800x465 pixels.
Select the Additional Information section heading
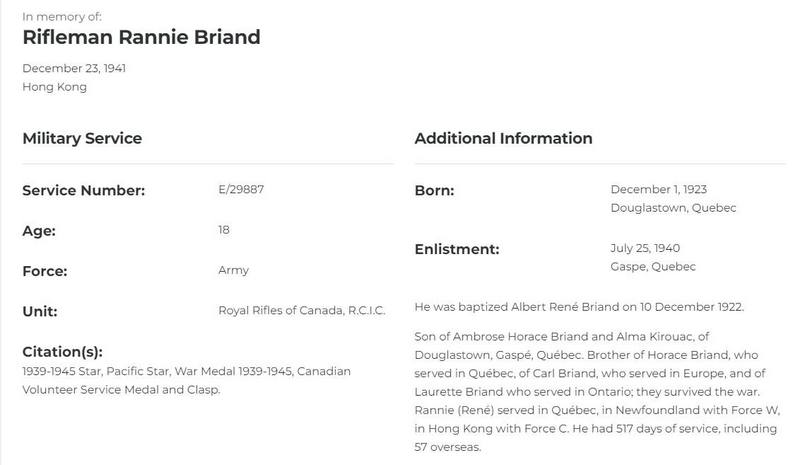(503, 138)
